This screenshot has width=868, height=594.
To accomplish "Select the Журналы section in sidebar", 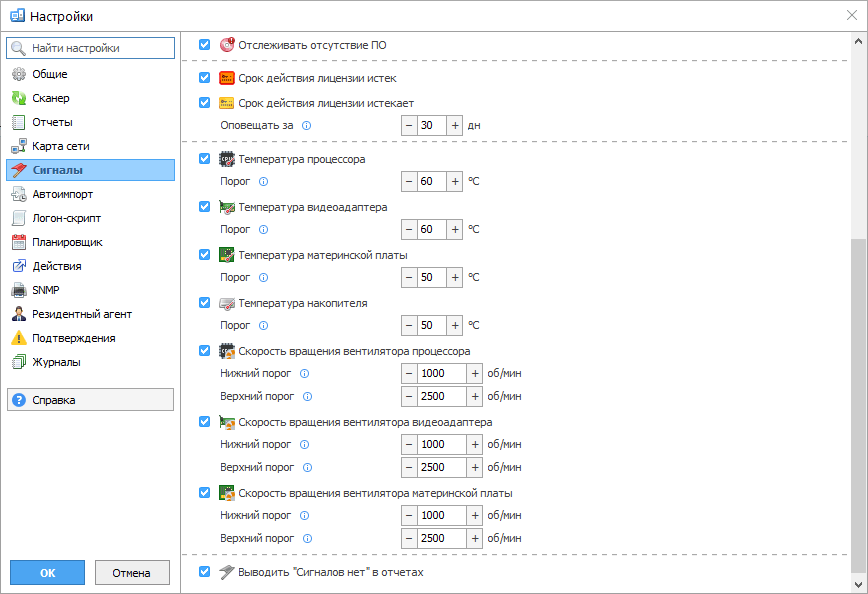I will pos(56,362).
